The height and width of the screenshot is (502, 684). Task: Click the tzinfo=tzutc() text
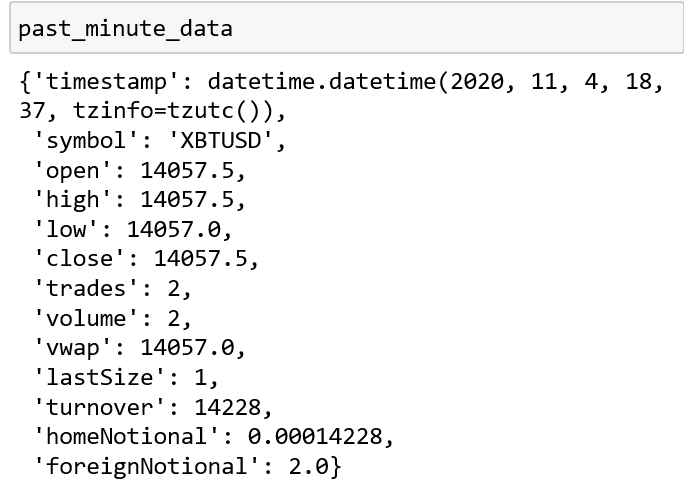(167, 111)
